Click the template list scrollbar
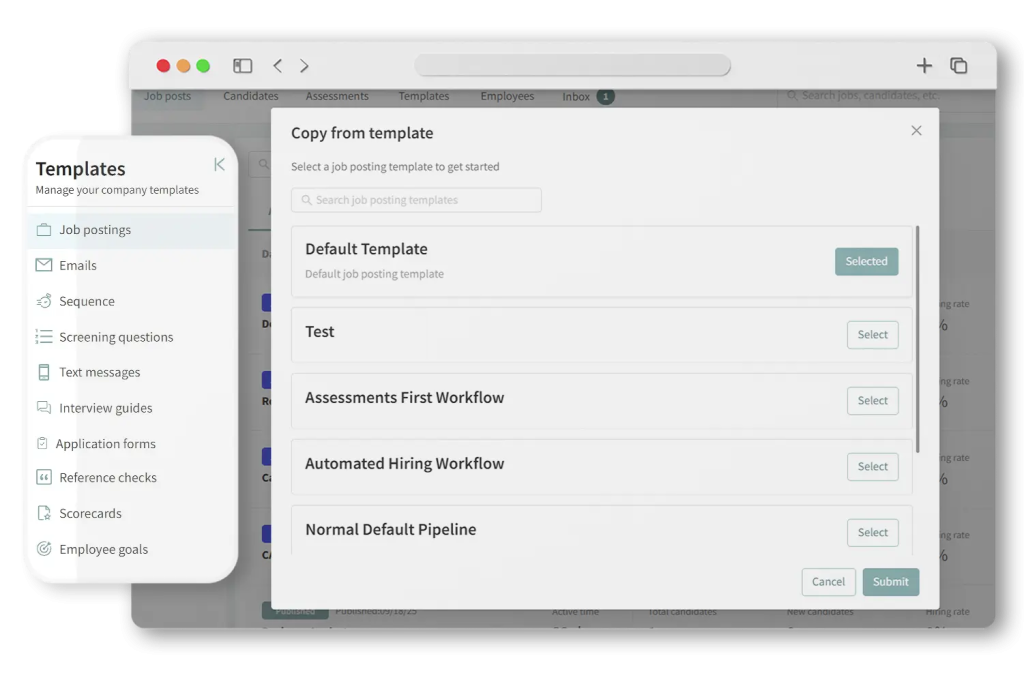 coord(917,340)
